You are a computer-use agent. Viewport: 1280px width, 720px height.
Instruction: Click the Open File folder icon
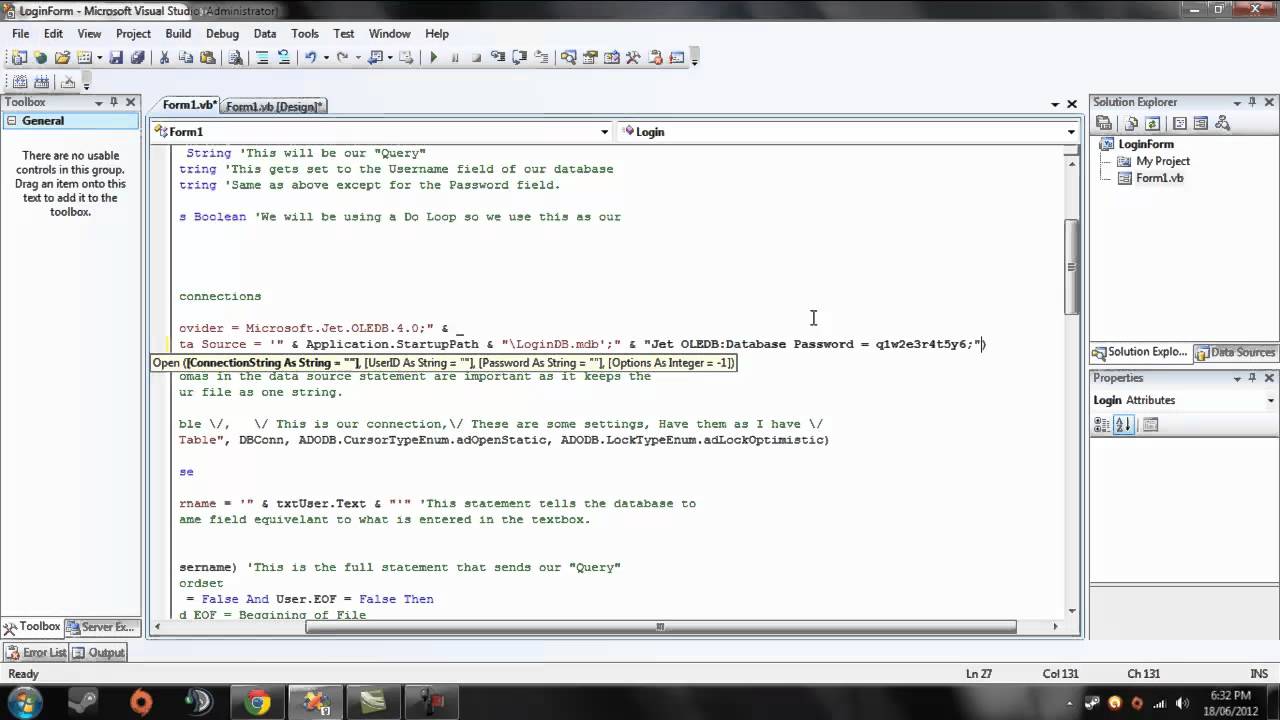coord(62,58)
